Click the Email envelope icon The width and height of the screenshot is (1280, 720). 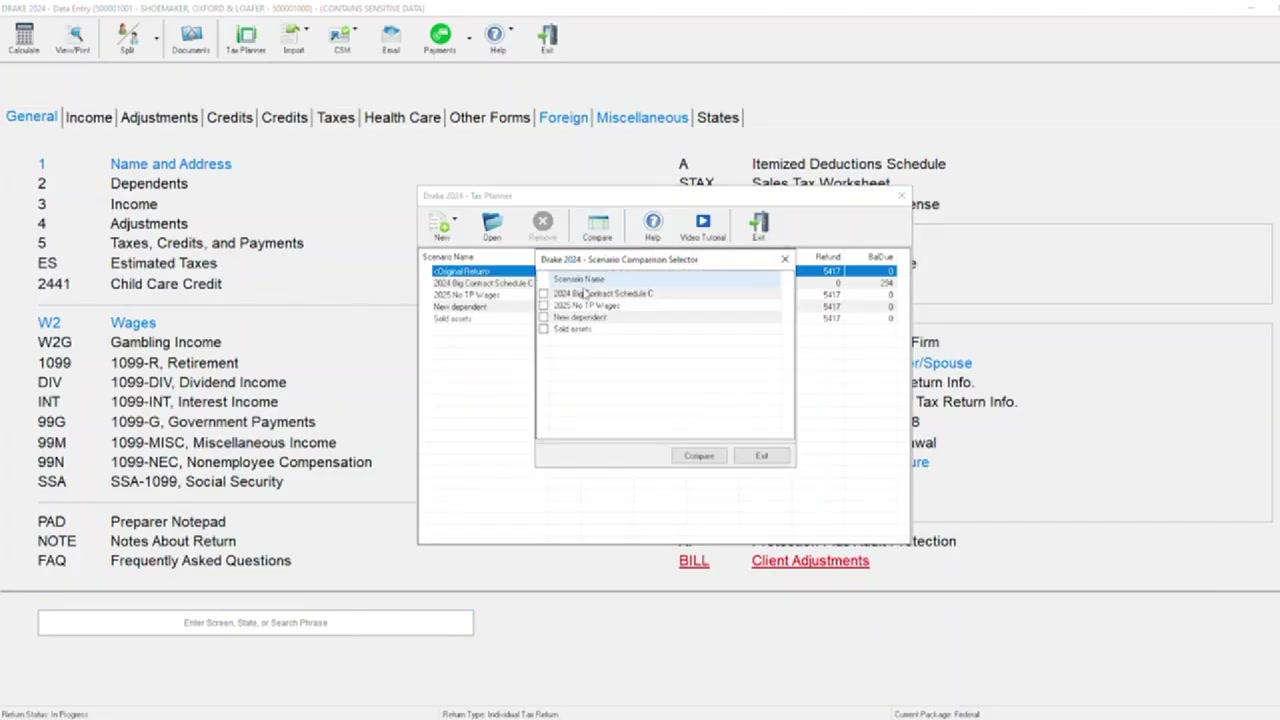391,39
